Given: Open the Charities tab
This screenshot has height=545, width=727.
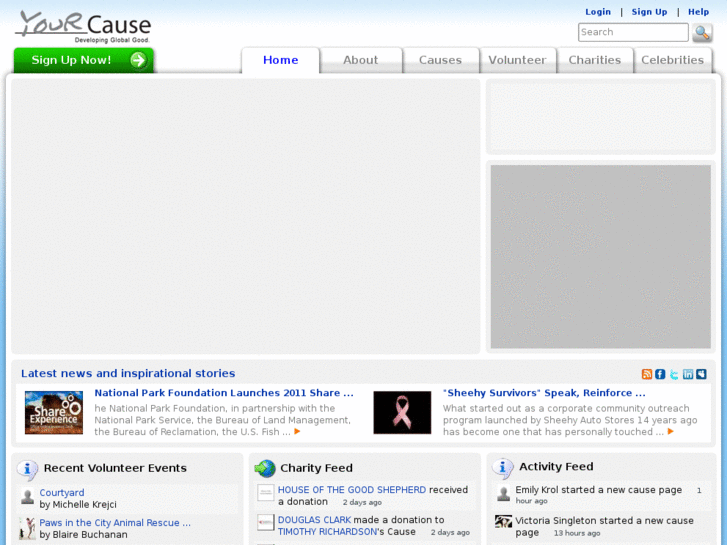Looking at the screenshot, I should [595, 60].
